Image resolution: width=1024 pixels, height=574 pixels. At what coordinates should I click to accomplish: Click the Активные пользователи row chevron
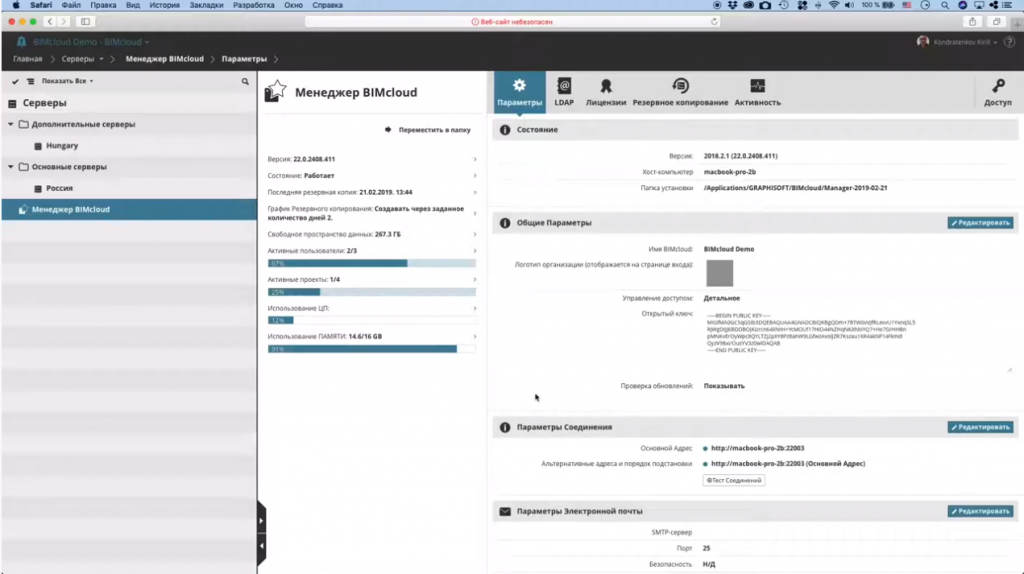tap(475, 251)
